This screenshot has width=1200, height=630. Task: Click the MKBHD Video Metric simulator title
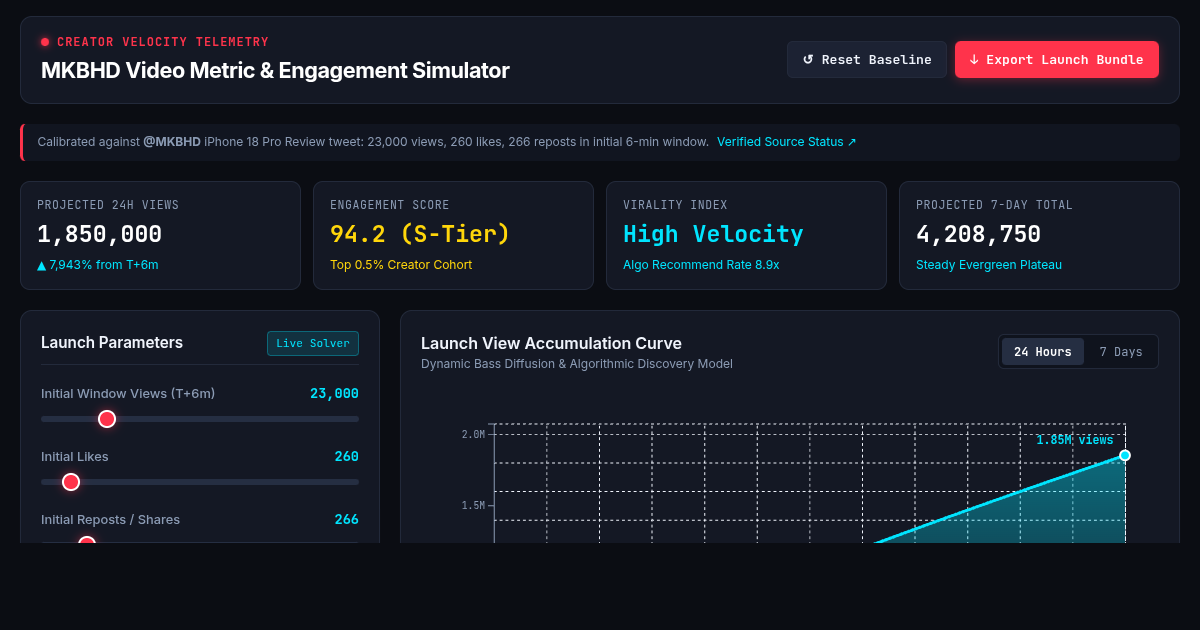click(x=275, y=71)
